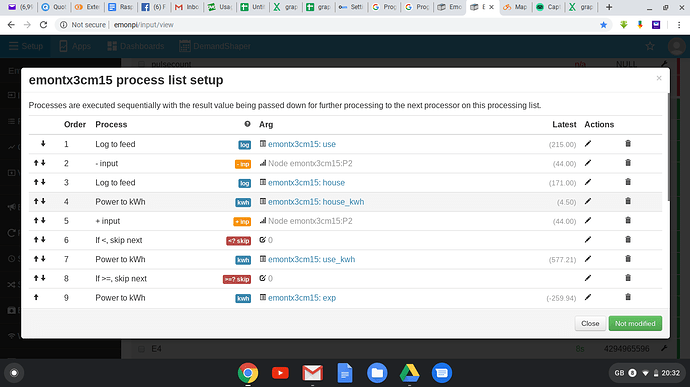This screenshot has width=690, height=387.
Task: Bookmark this page with the star
Action: [603, 25]
